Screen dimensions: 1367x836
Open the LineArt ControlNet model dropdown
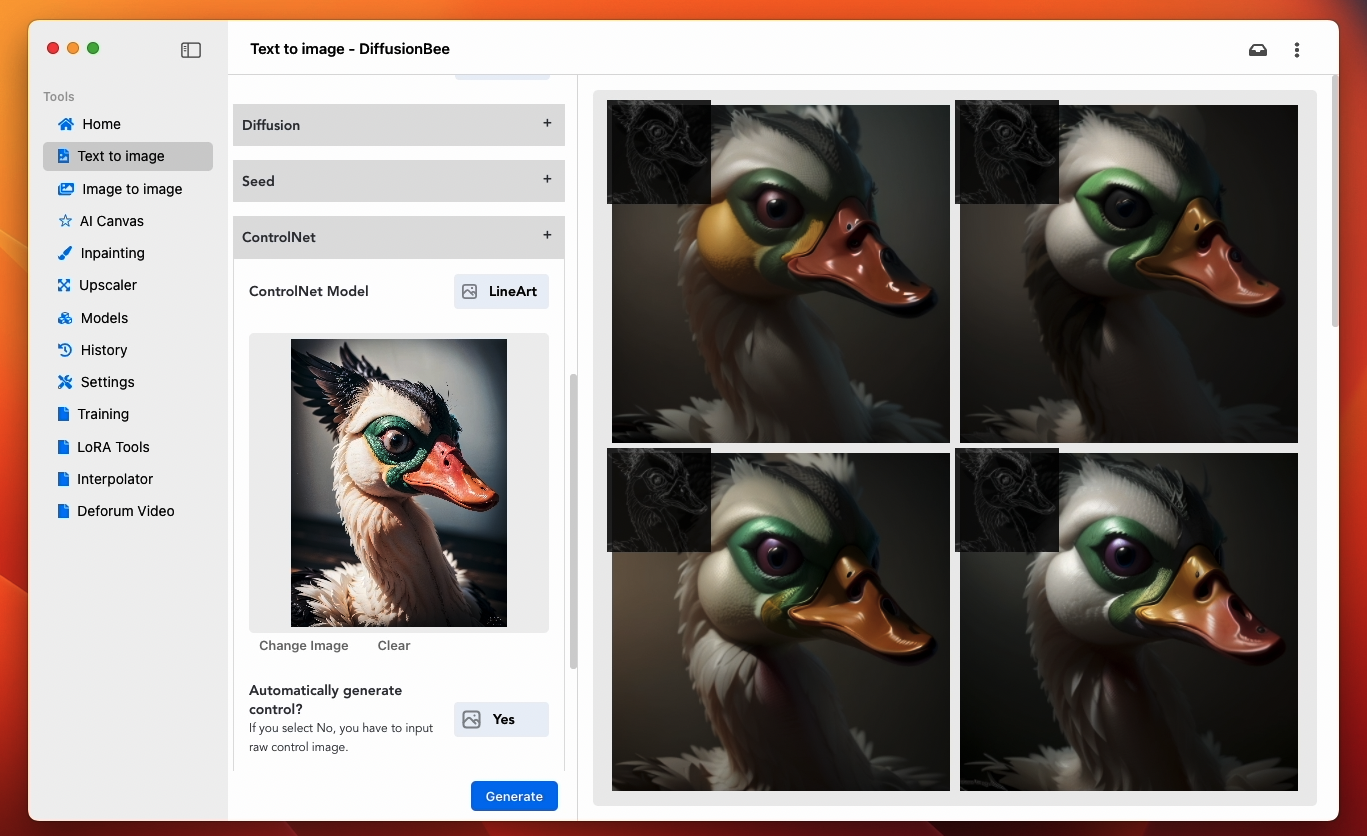501,291
